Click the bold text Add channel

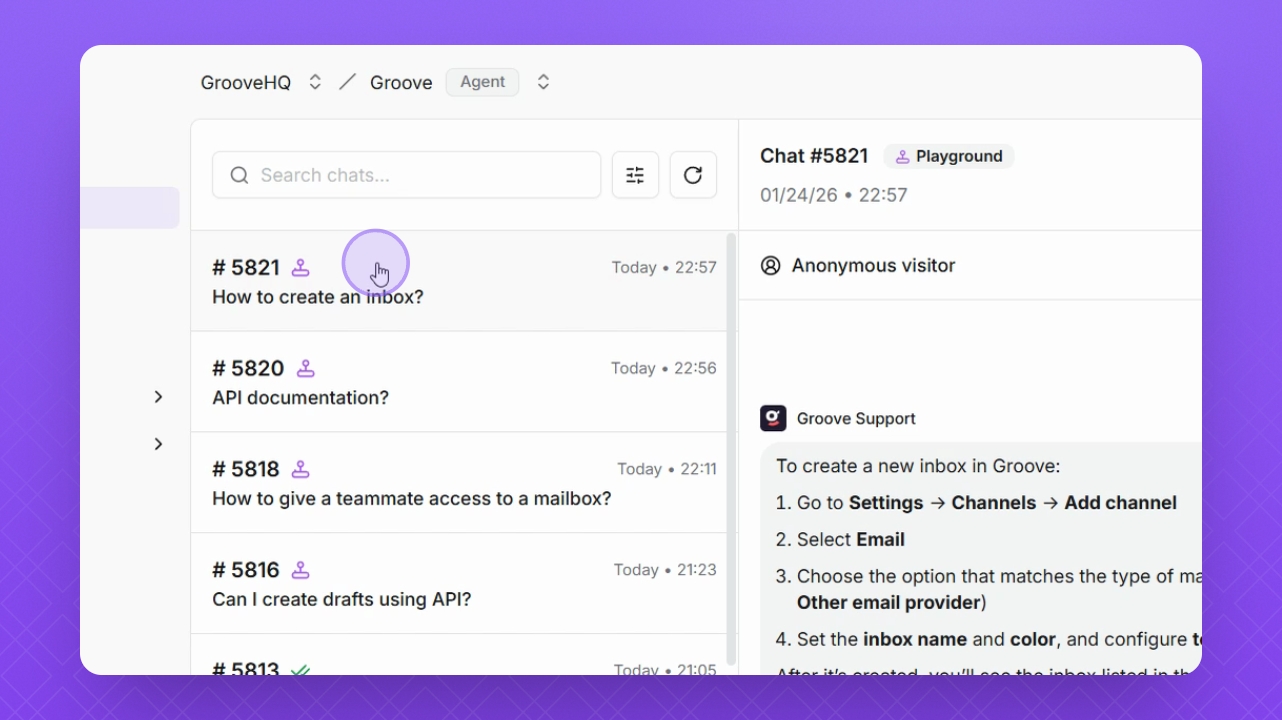1120,503
